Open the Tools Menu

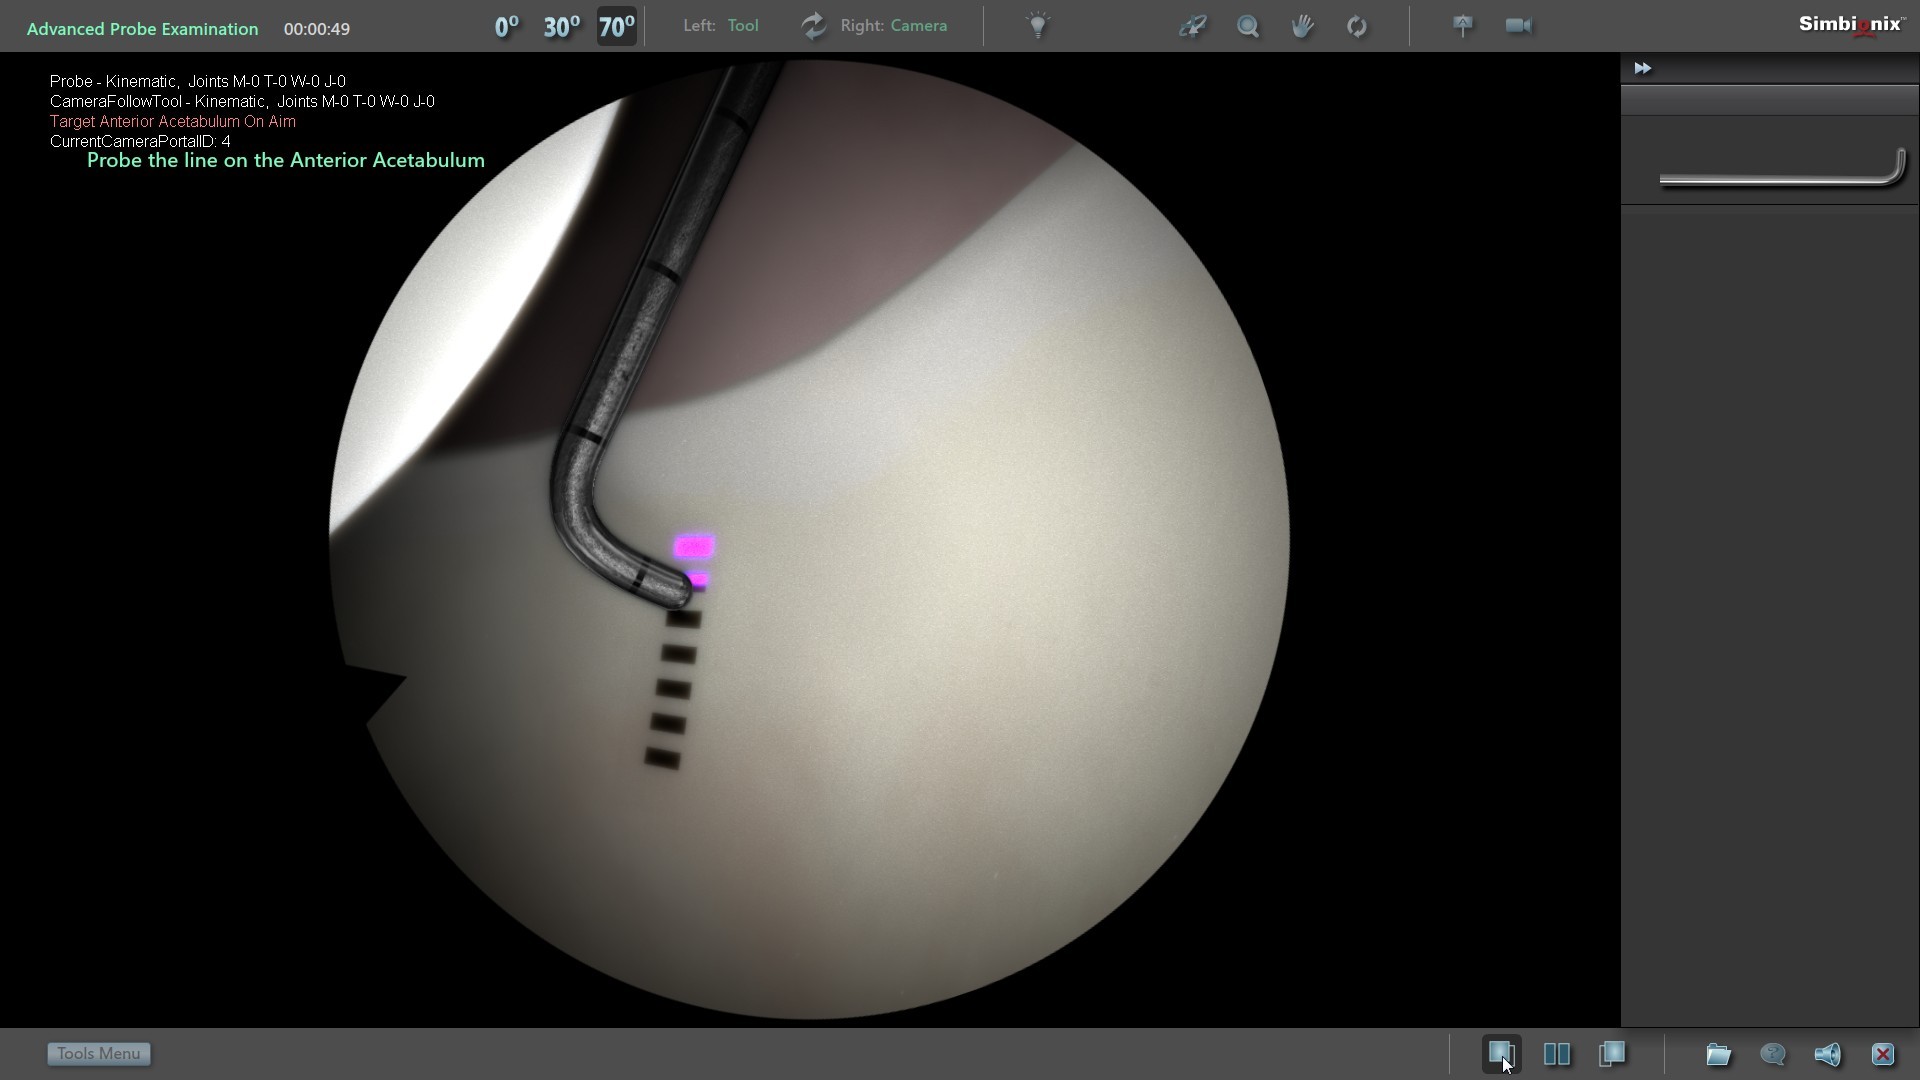[99, 1054]
